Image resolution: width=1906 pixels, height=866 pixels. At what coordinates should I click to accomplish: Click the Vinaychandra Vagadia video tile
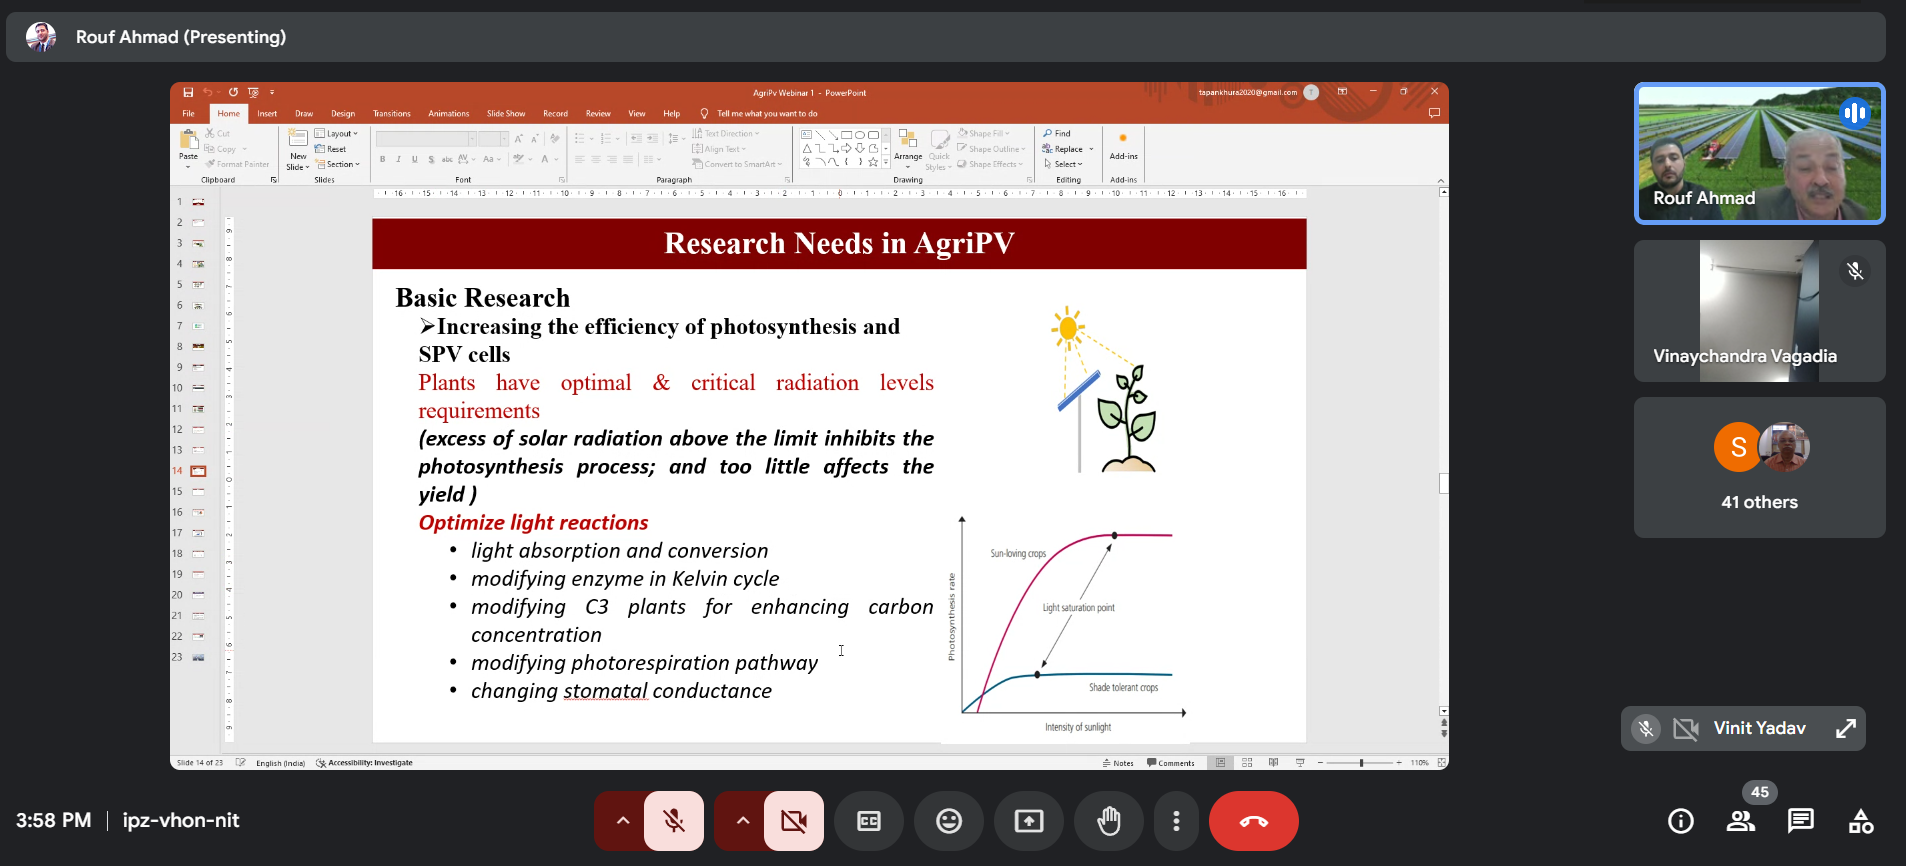tap(1759, 311)
